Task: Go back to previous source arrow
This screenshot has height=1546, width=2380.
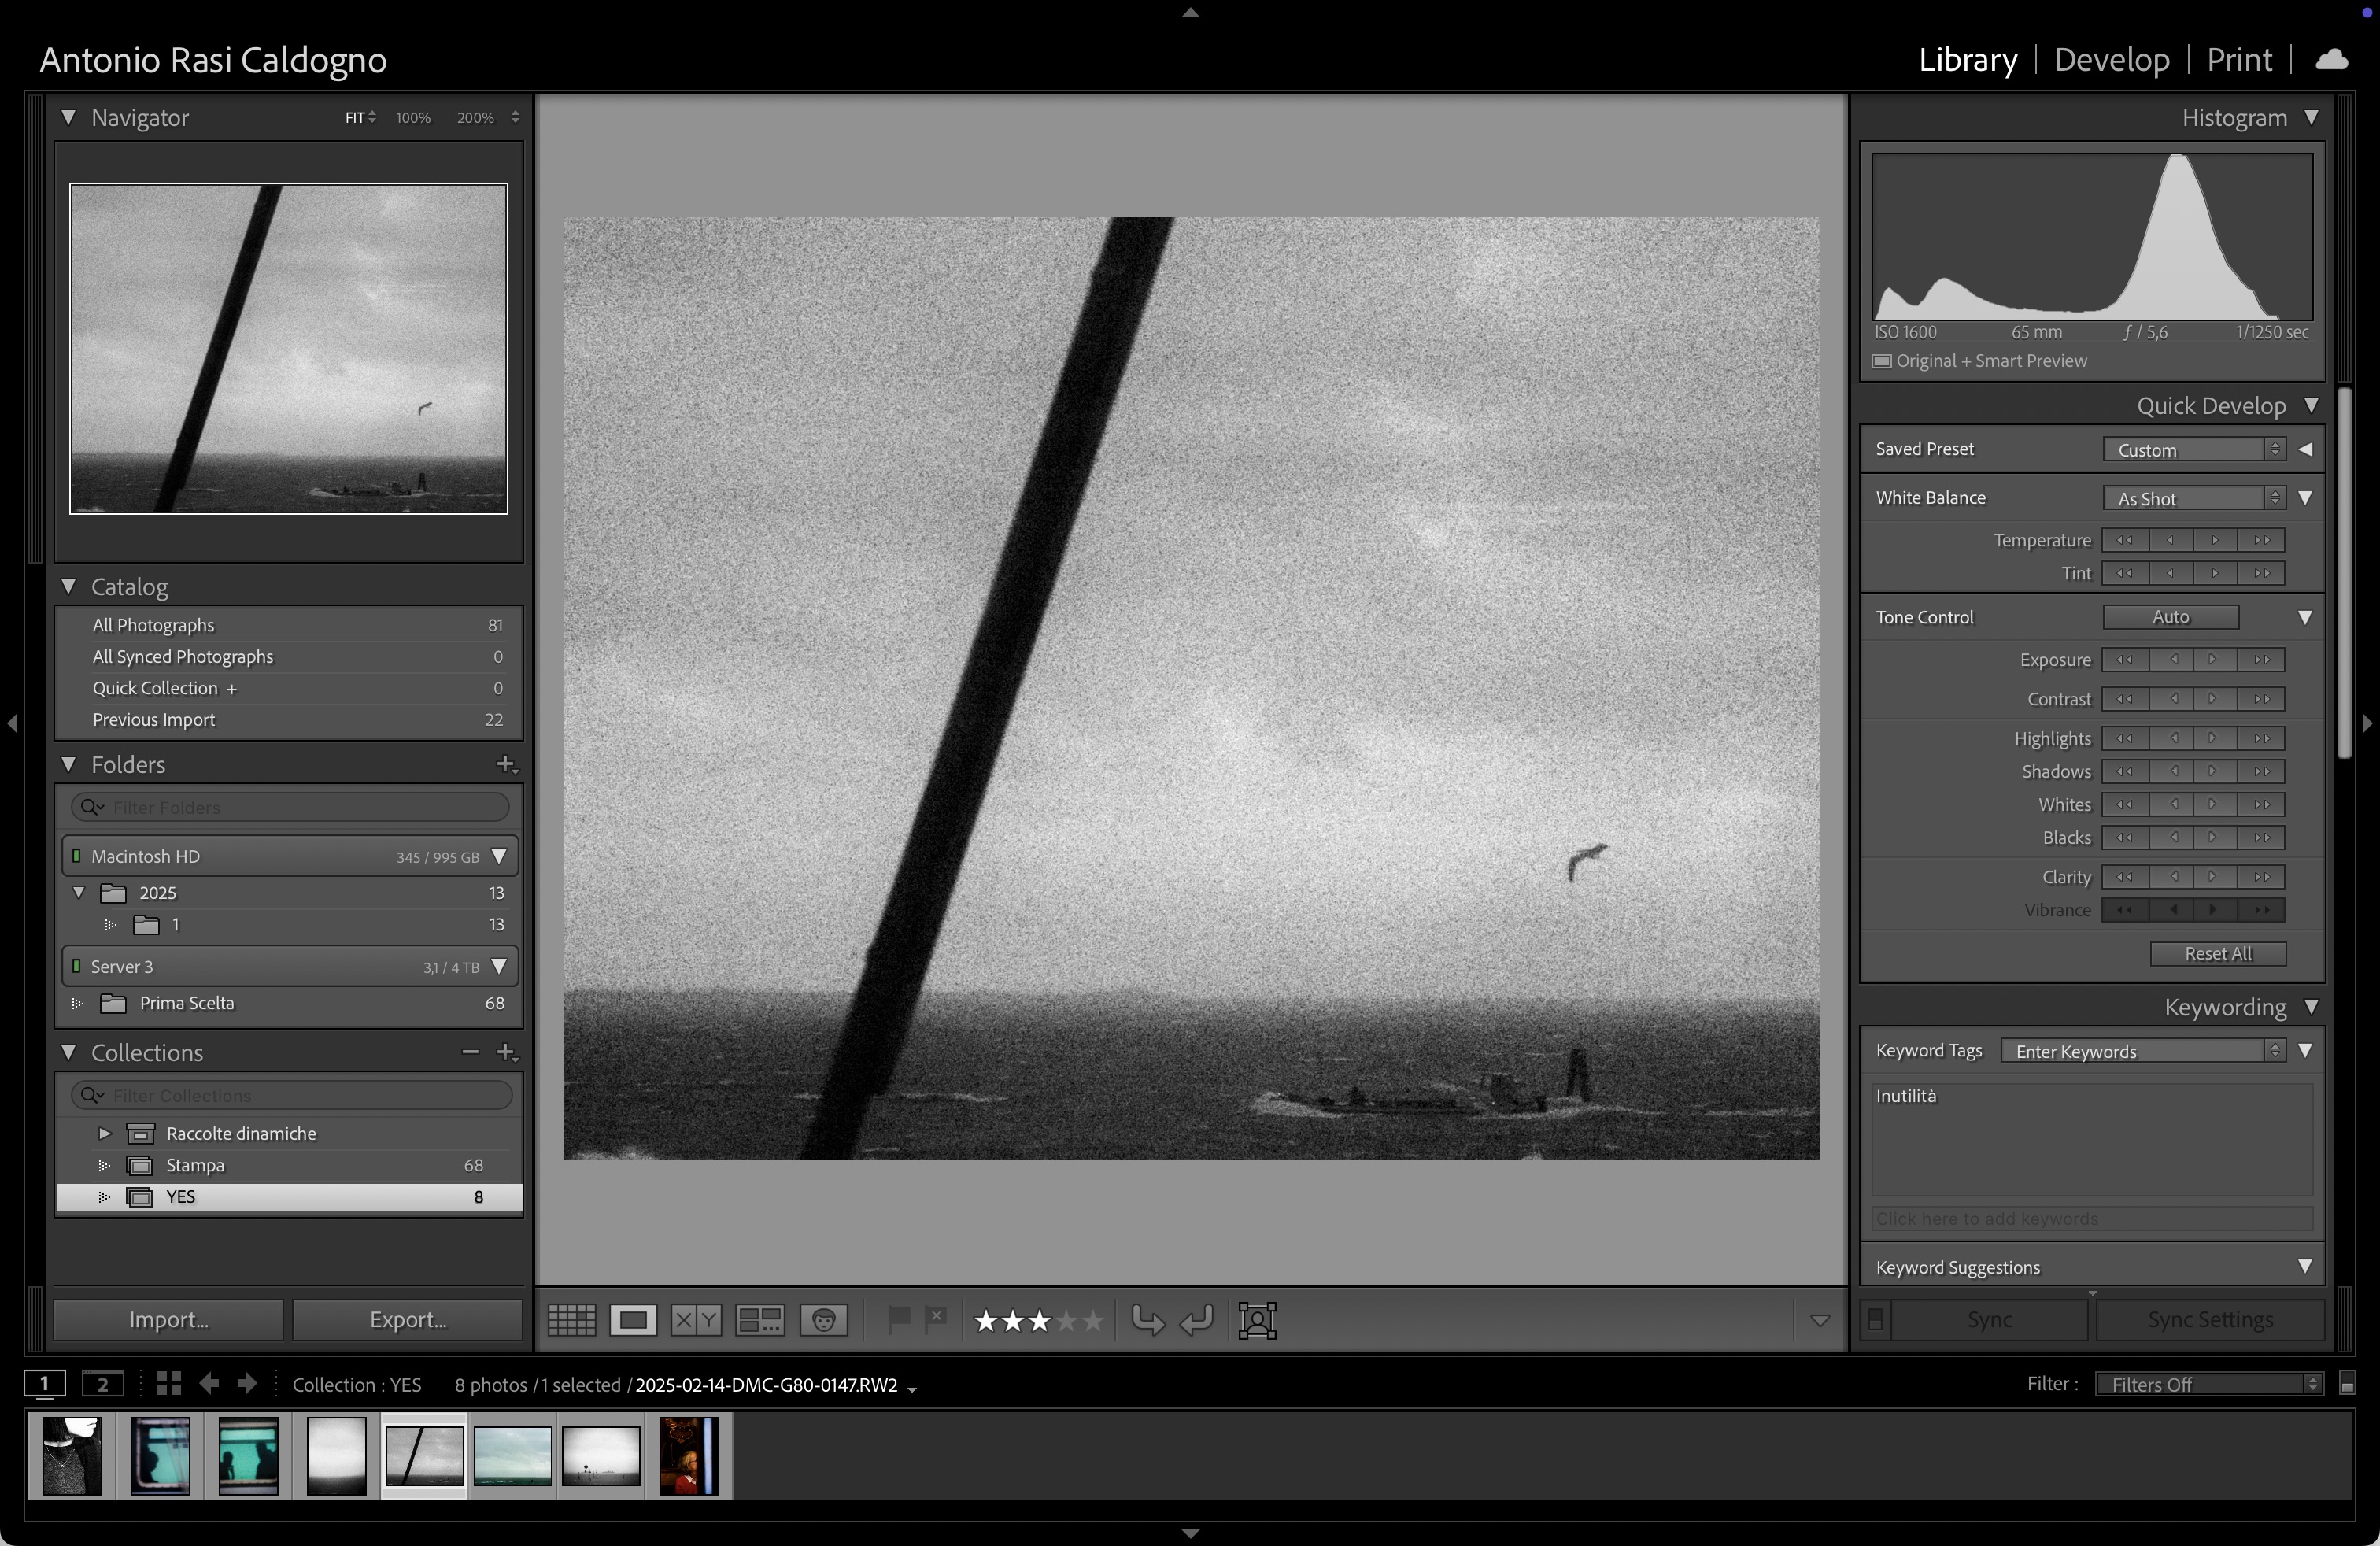Action: tap(209, 1384)
